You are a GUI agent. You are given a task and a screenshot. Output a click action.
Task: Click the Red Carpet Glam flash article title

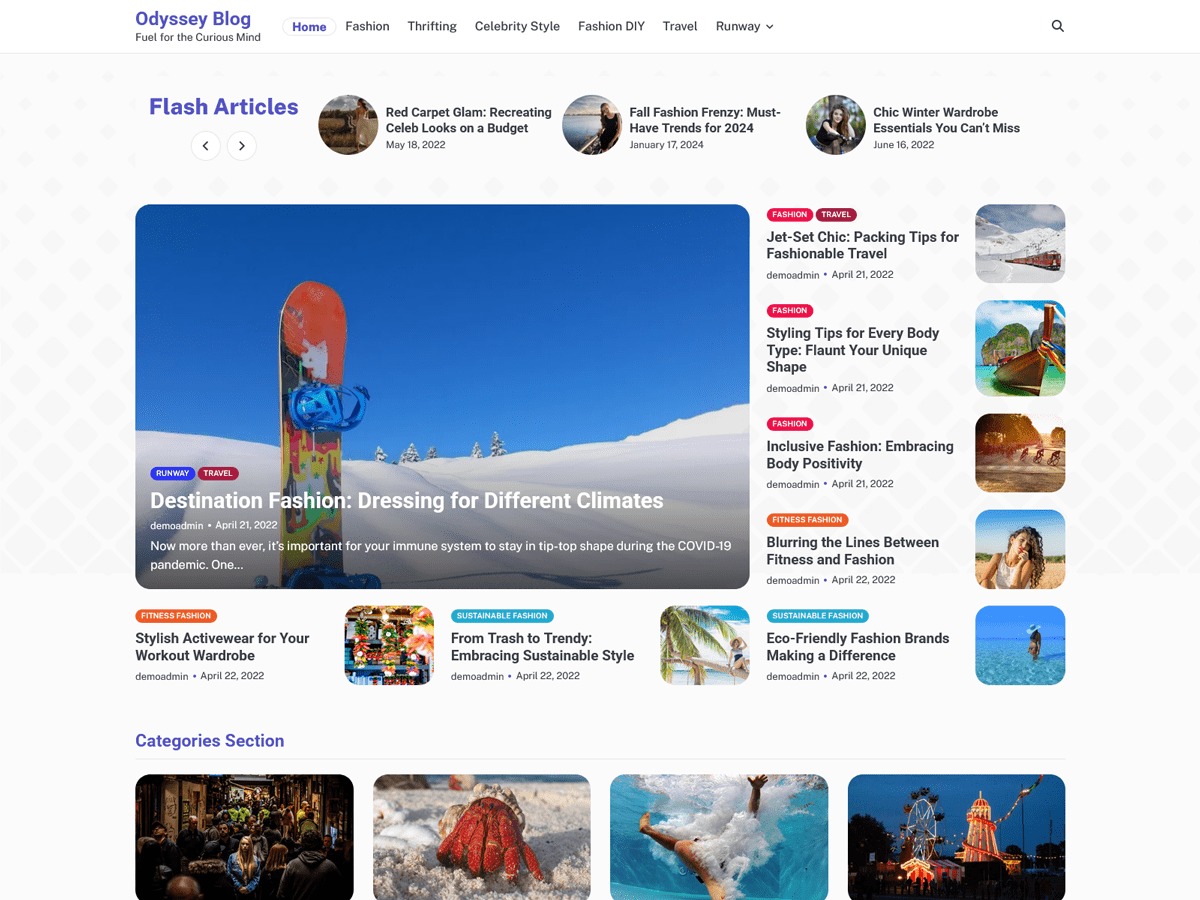(x=469, y=120)
